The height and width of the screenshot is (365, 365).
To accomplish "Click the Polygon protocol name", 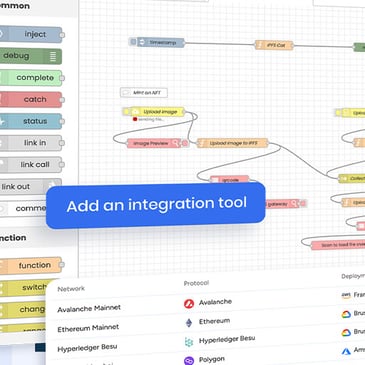I will pyautogui.click(x=212, y=360).
